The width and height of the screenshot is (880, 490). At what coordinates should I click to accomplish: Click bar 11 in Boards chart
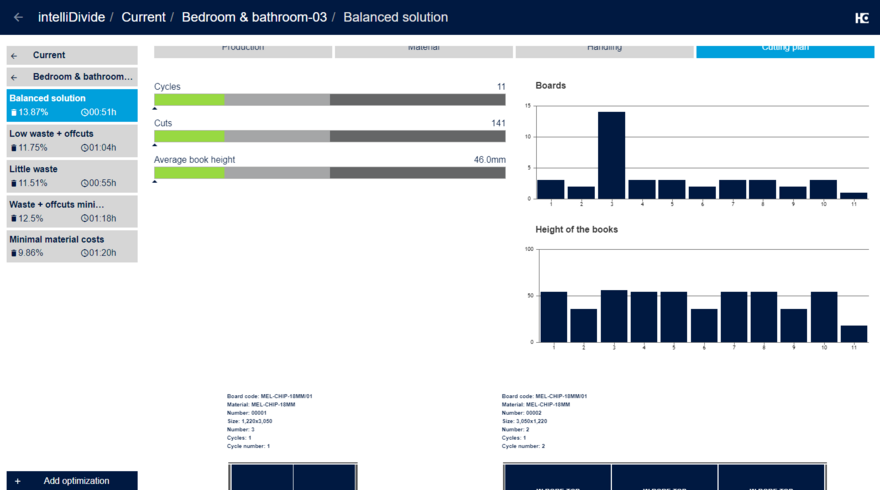tap(854, 195)
